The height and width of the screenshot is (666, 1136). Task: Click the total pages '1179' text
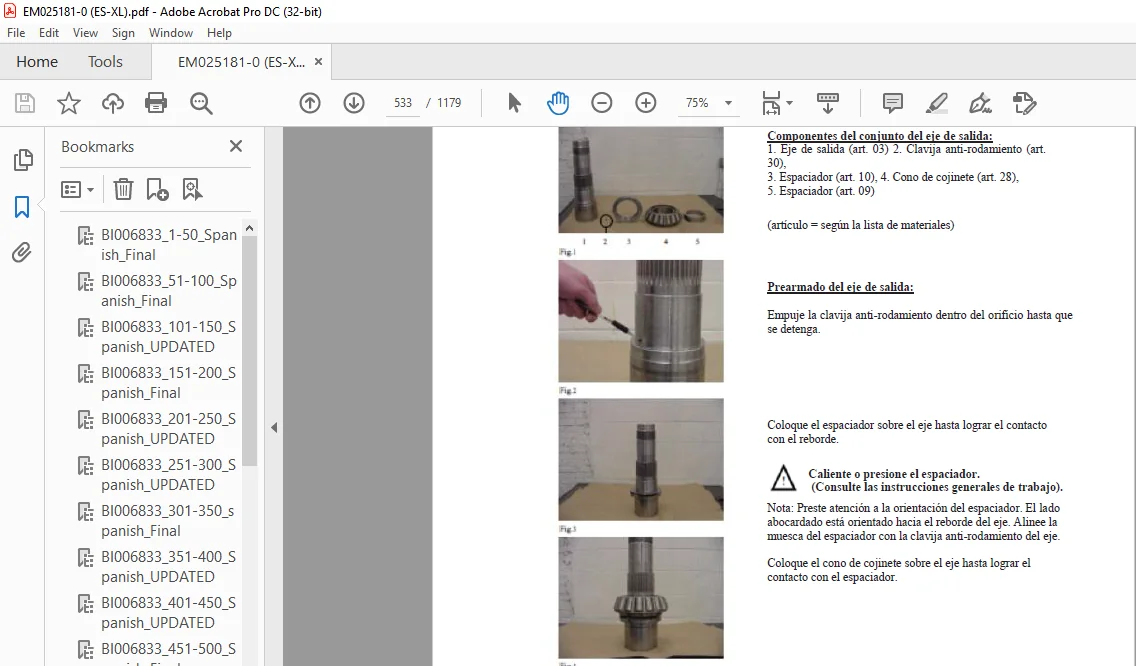pos(448,103)
